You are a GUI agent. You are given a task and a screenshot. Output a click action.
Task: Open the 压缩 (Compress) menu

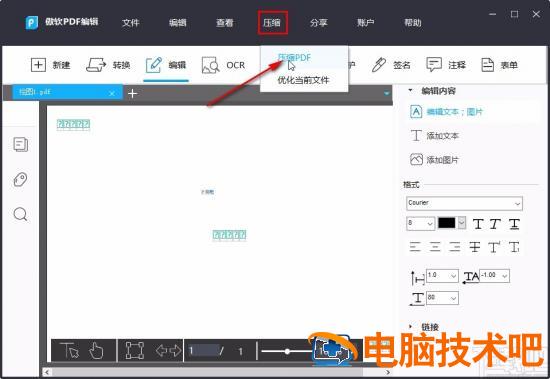coord(272,23)
